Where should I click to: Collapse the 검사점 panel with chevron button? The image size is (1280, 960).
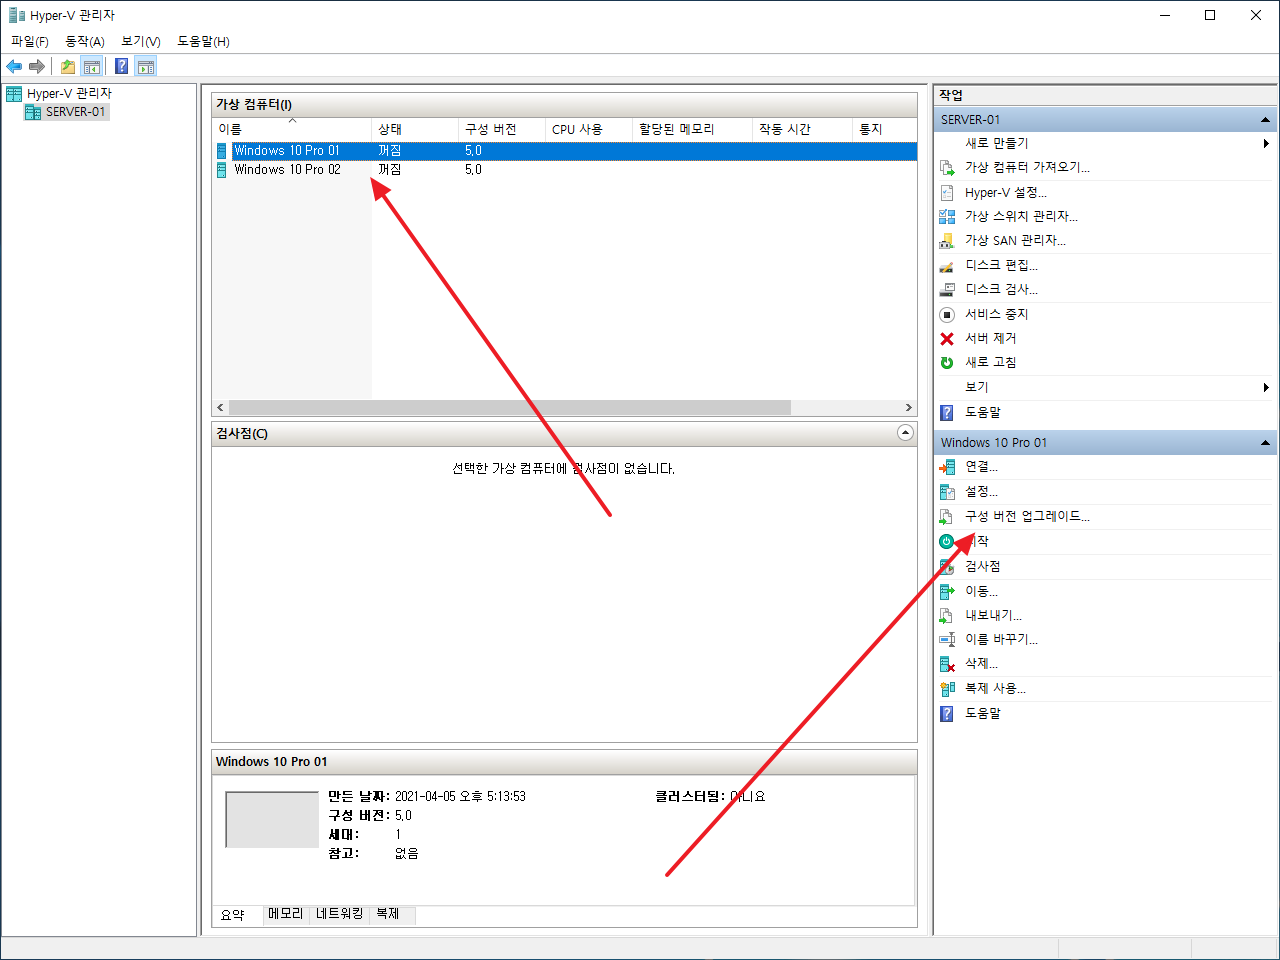click(905, 433)
